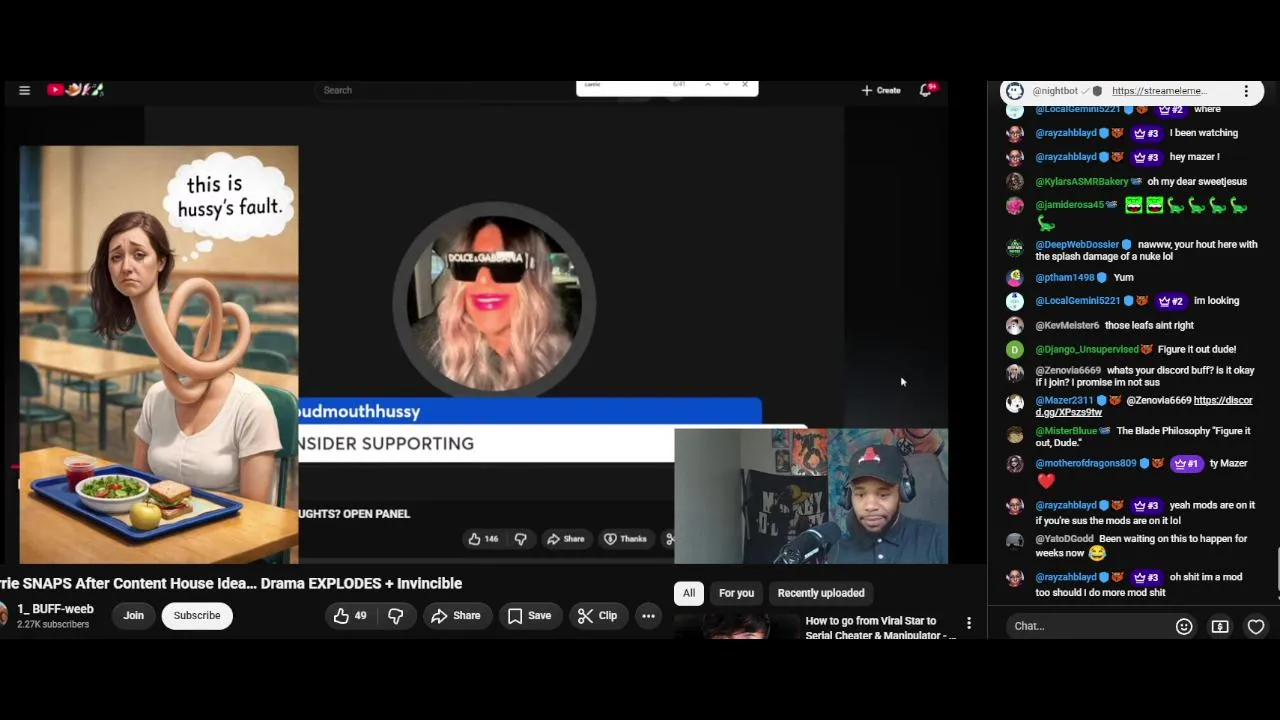The height and width of the screenshot is (720, 1280).
Task: Click the #1 crown badge by motherofdragons809
Action: tap(1186, 464)
